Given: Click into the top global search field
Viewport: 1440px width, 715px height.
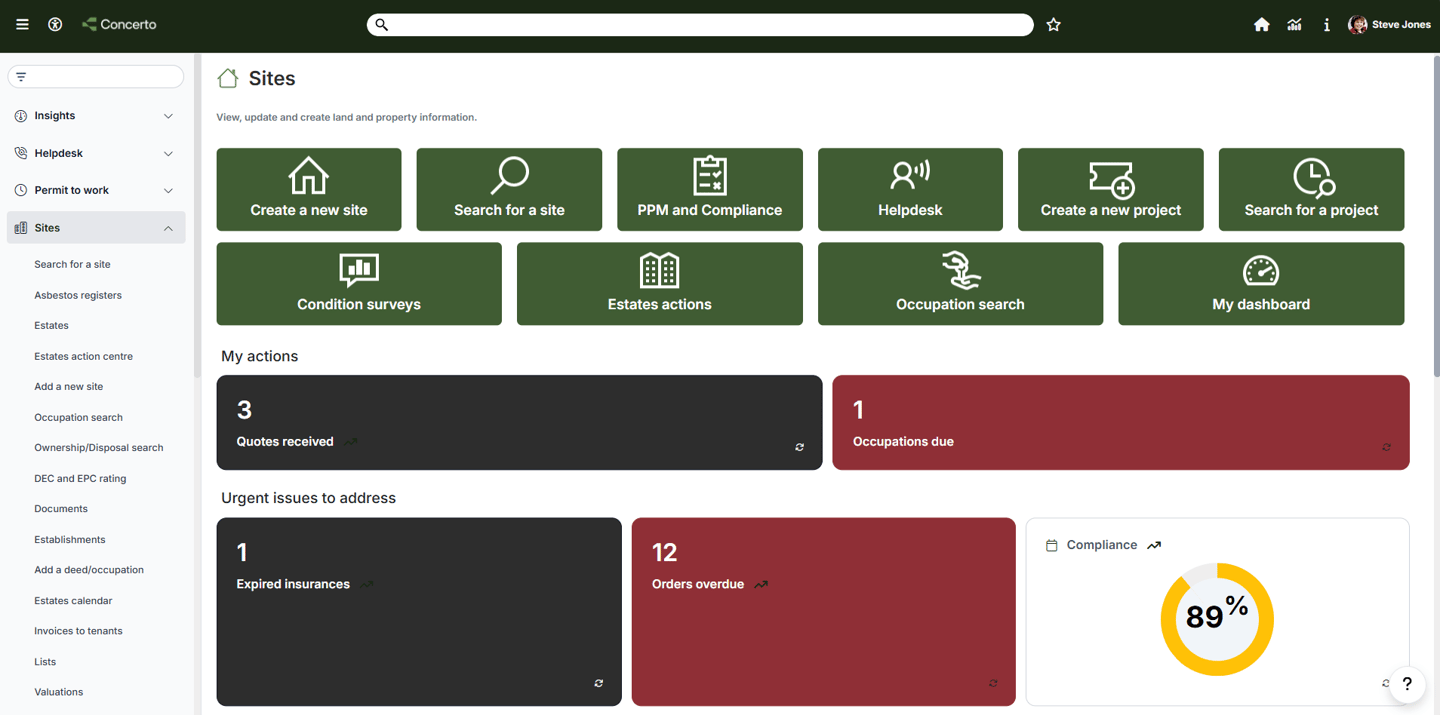Looking at the screenshot, I should pos(700,24).
